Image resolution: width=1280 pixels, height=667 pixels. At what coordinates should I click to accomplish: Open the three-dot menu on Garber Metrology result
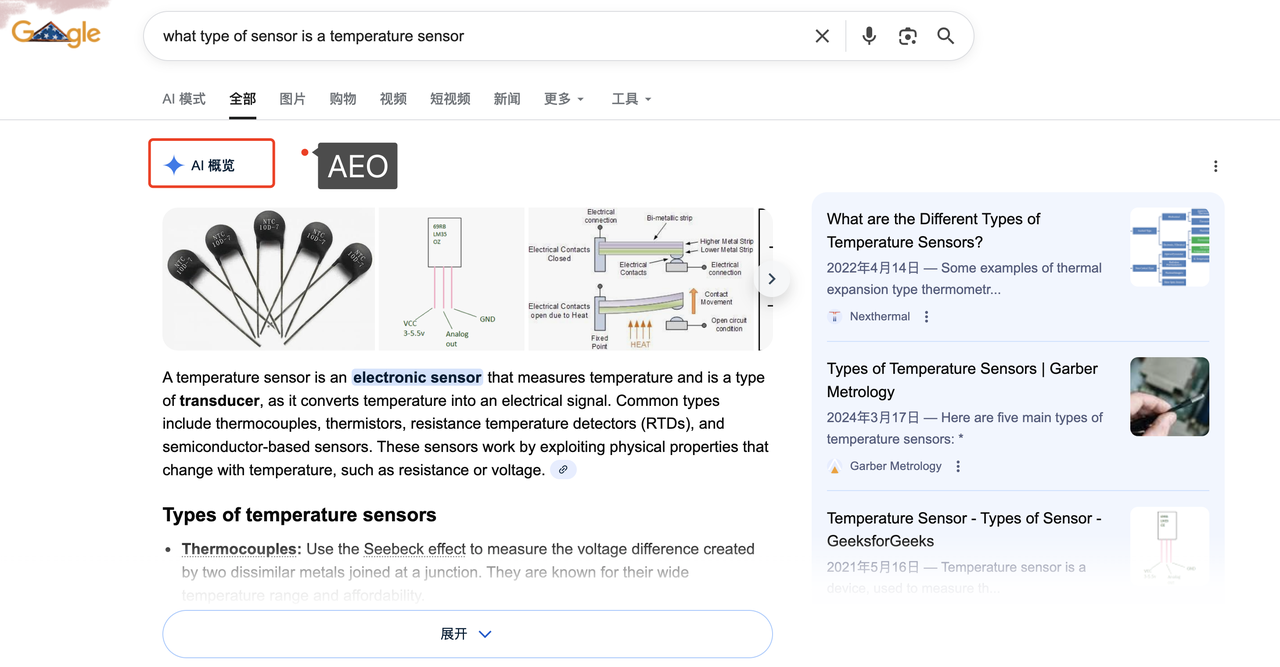pyautogui.click(x=957, y=466)
